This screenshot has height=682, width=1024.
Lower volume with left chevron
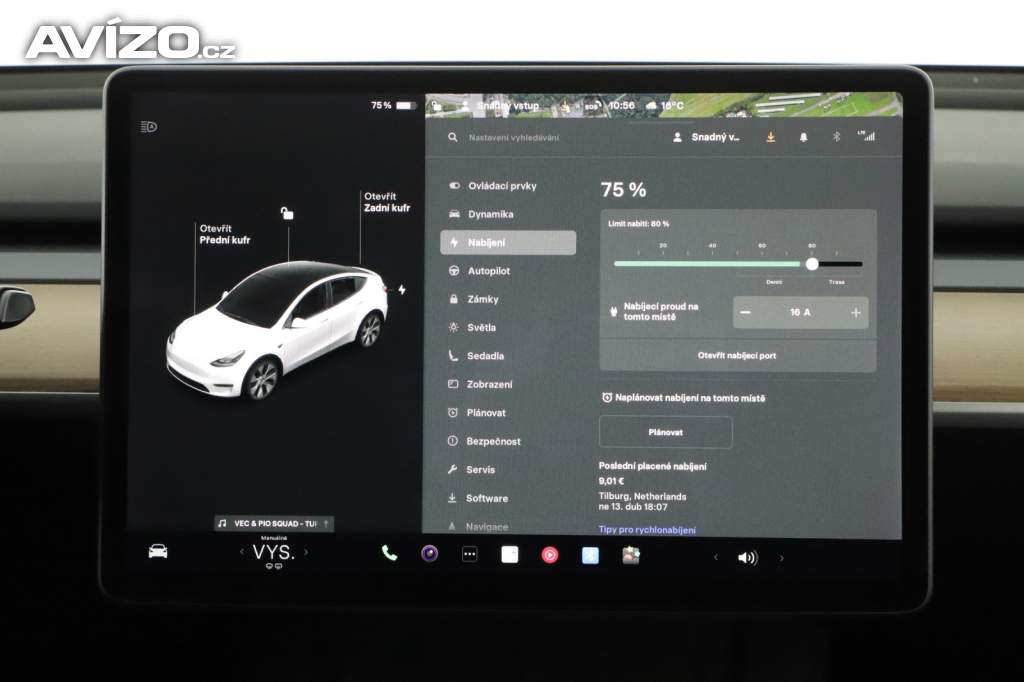[715, 558]
